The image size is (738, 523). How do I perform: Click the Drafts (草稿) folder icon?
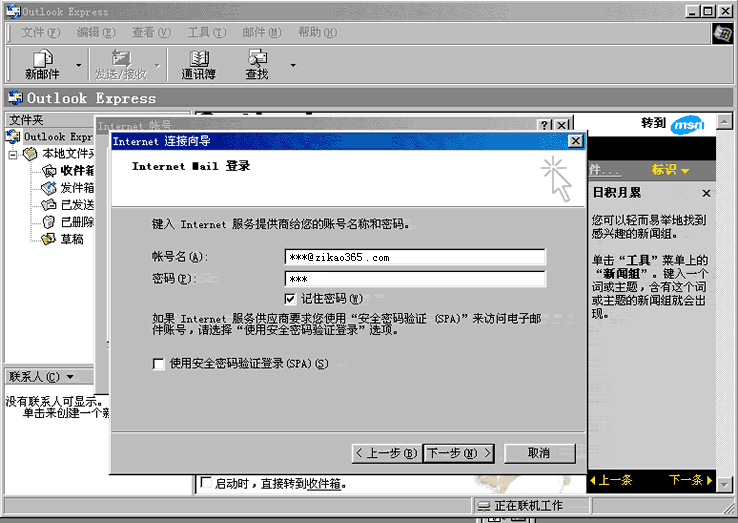pos(49,239)
